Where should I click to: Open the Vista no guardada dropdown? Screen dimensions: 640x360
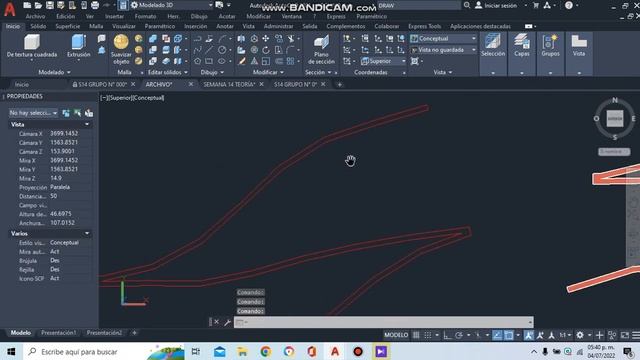tap(443, 50)
